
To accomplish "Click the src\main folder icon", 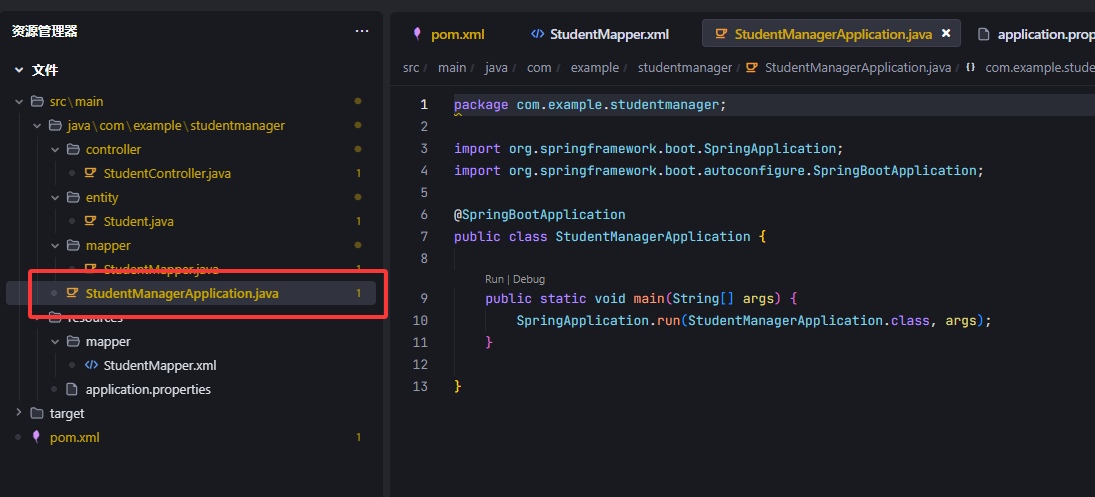I will point(37,102).
